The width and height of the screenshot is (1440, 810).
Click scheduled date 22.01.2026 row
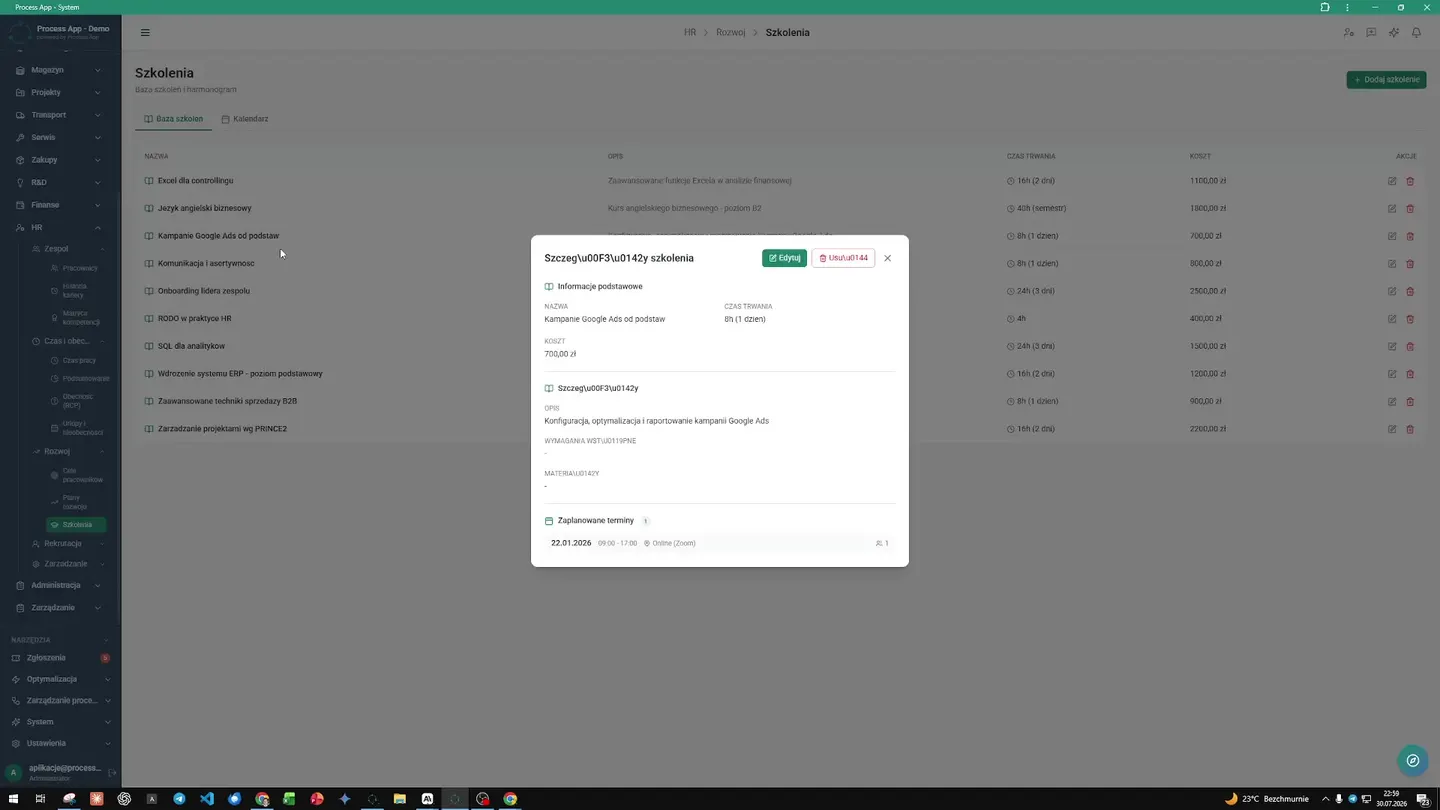coord(719,543)
